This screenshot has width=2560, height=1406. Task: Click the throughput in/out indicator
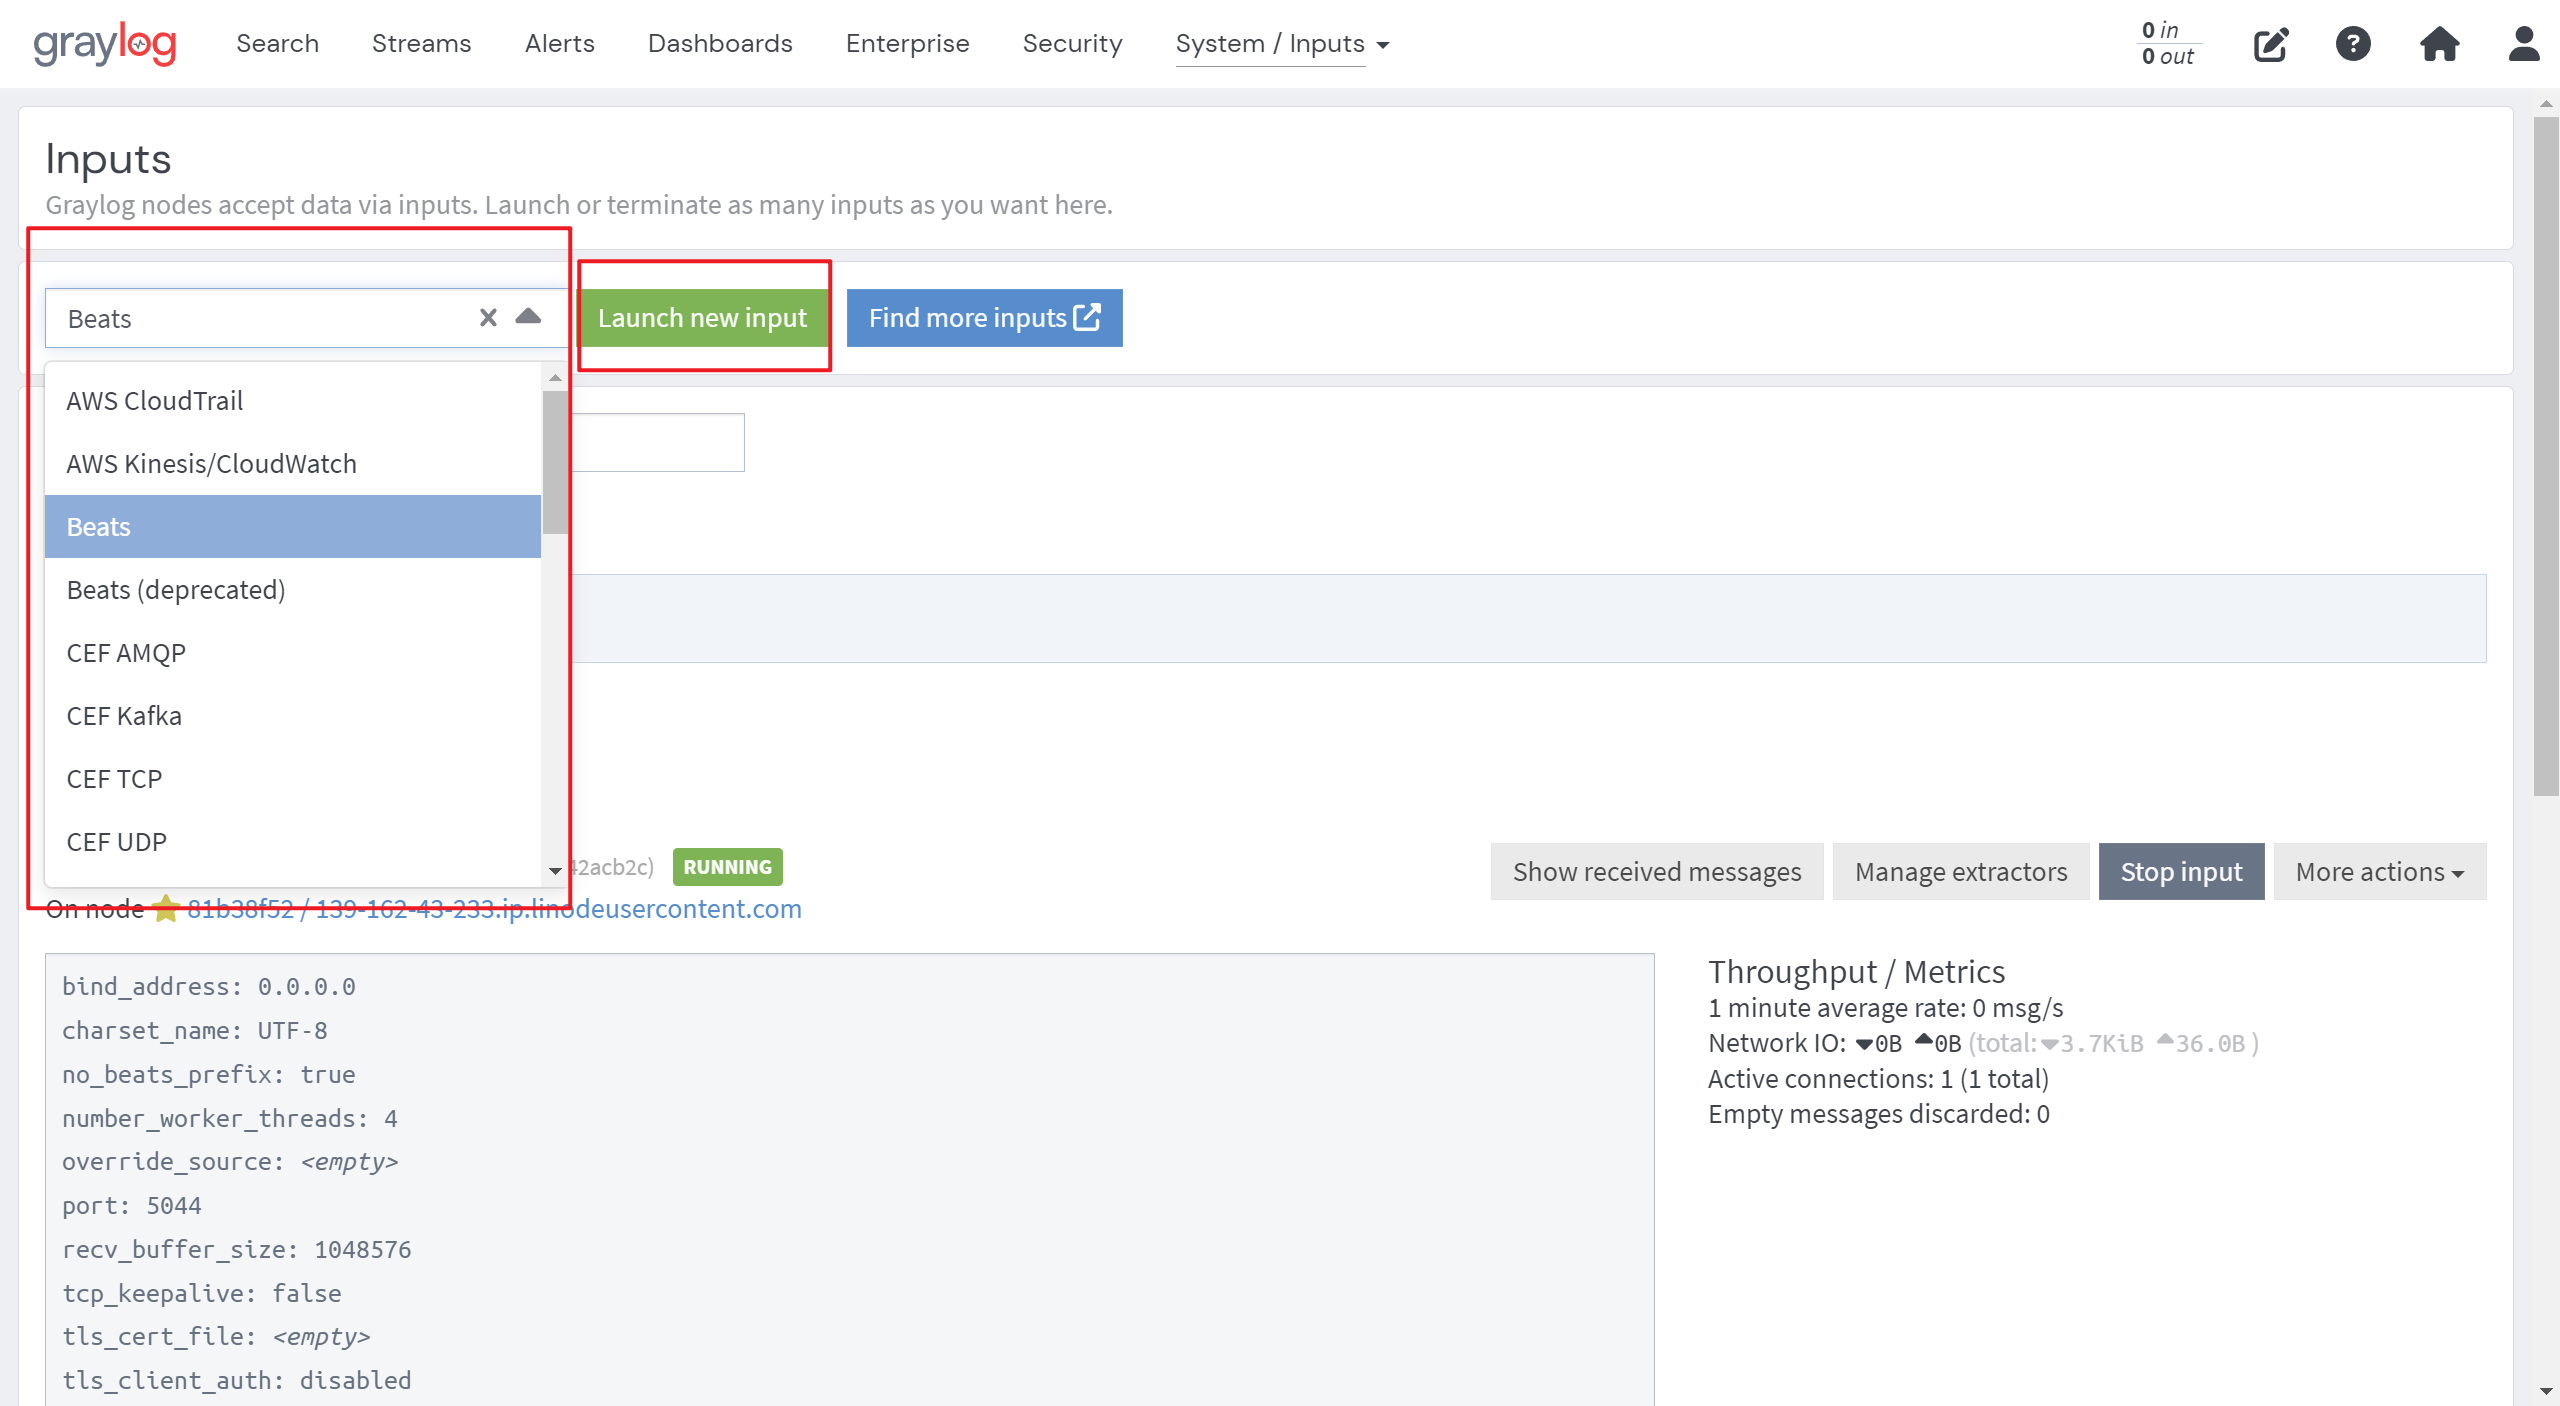(x=2167, y=44)
